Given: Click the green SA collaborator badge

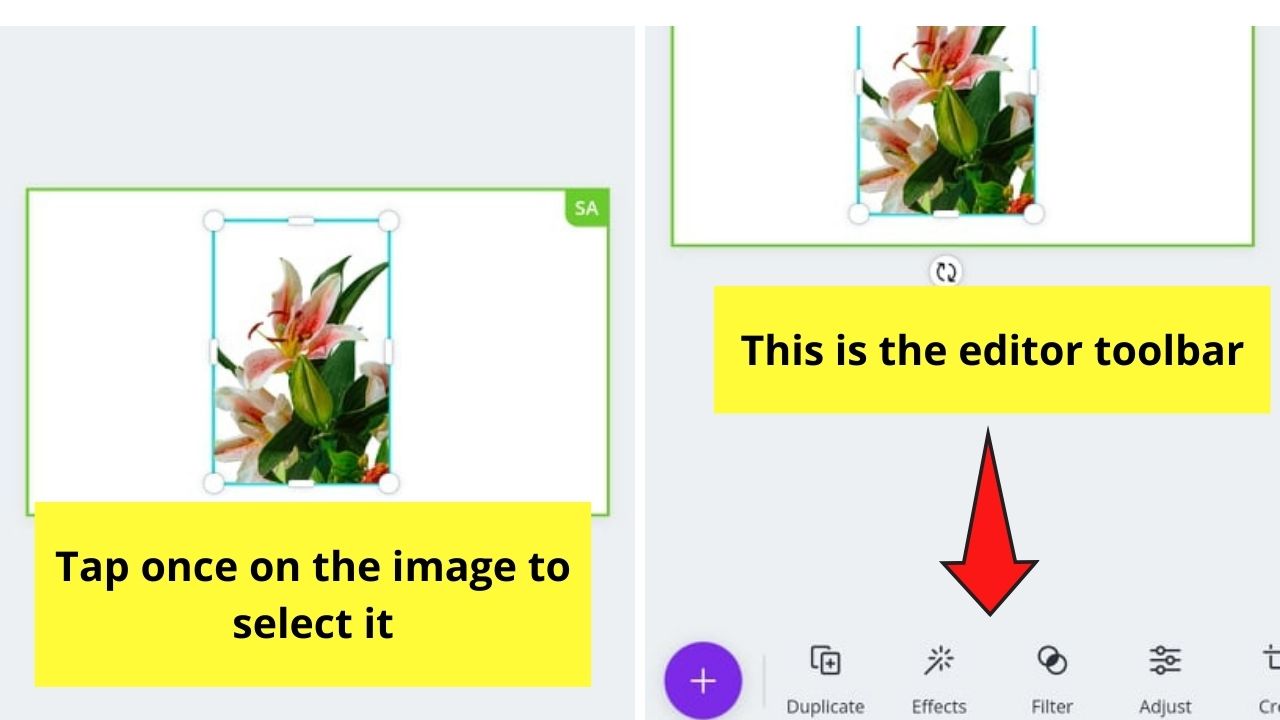Looking at the screenshot, I should [587, 208].
